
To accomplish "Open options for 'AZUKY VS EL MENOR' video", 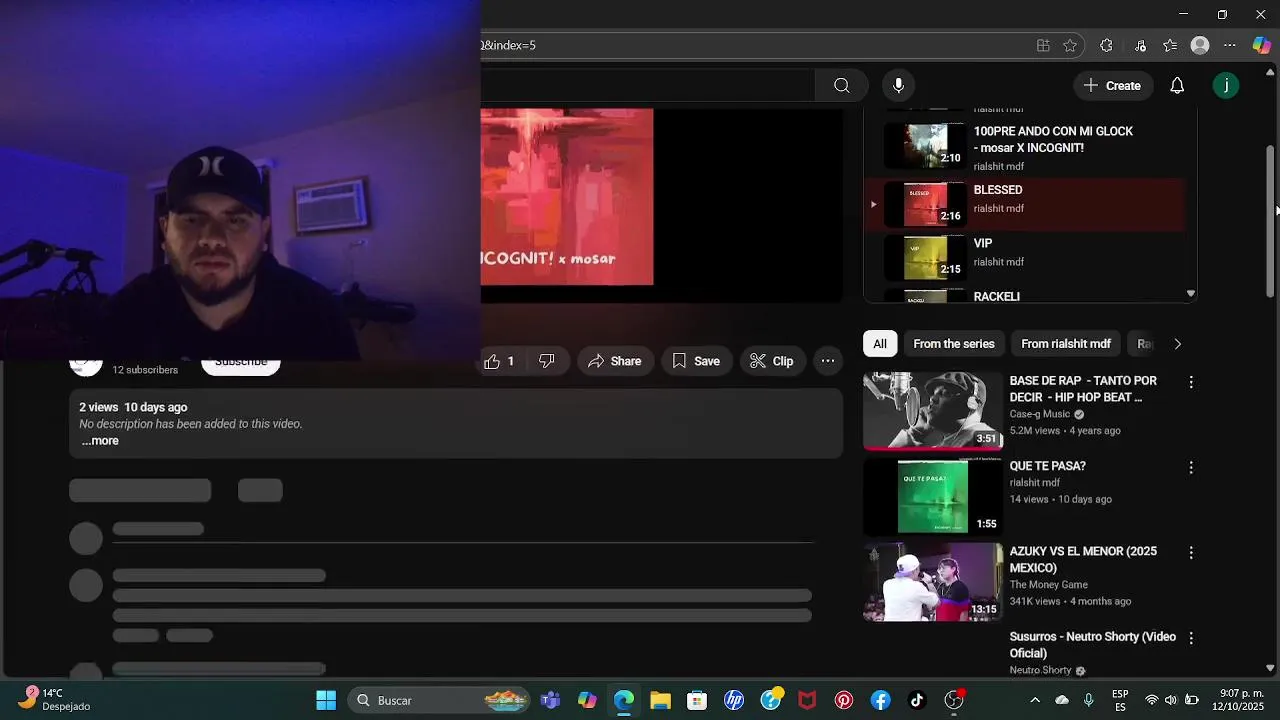I will [x=1191, y=552].
